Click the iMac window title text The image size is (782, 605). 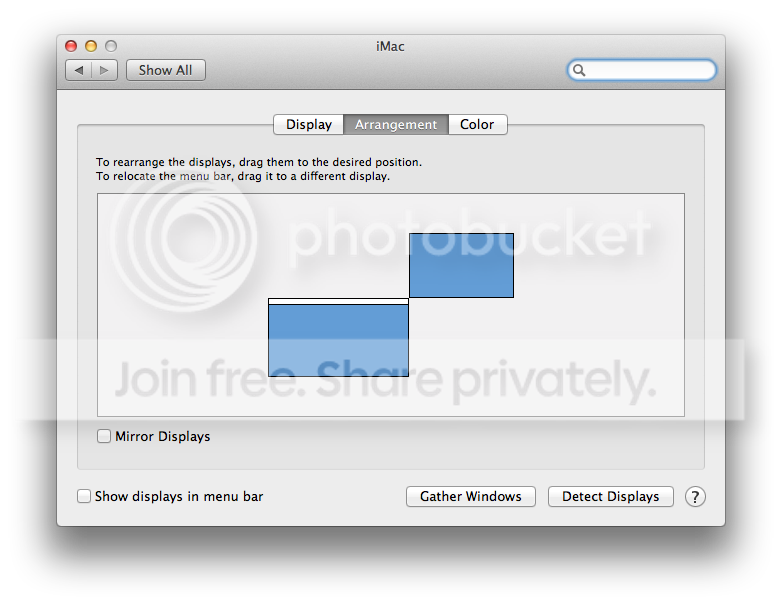tap(390, 46)
